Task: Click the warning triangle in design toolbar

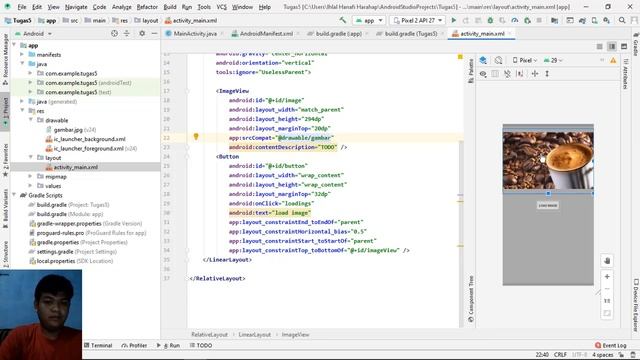Action: (613, 60)
